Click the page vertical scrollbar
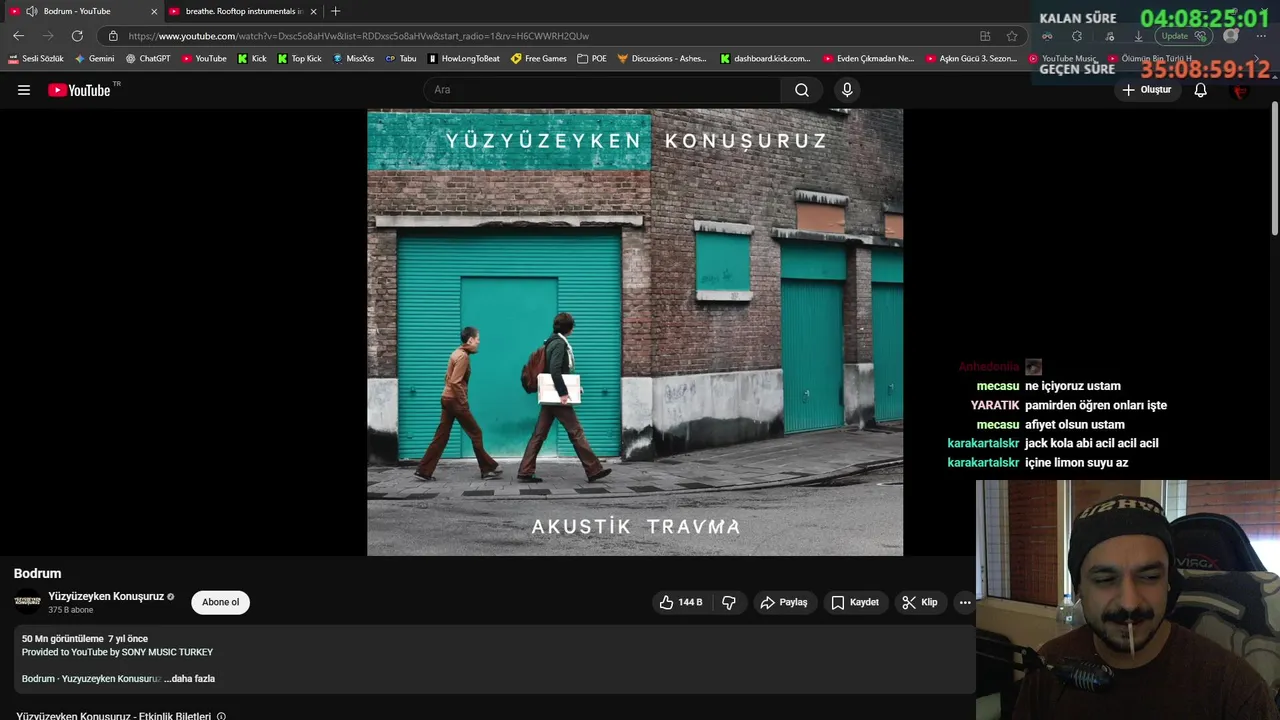The image size is (1280, 720). 1274,168
